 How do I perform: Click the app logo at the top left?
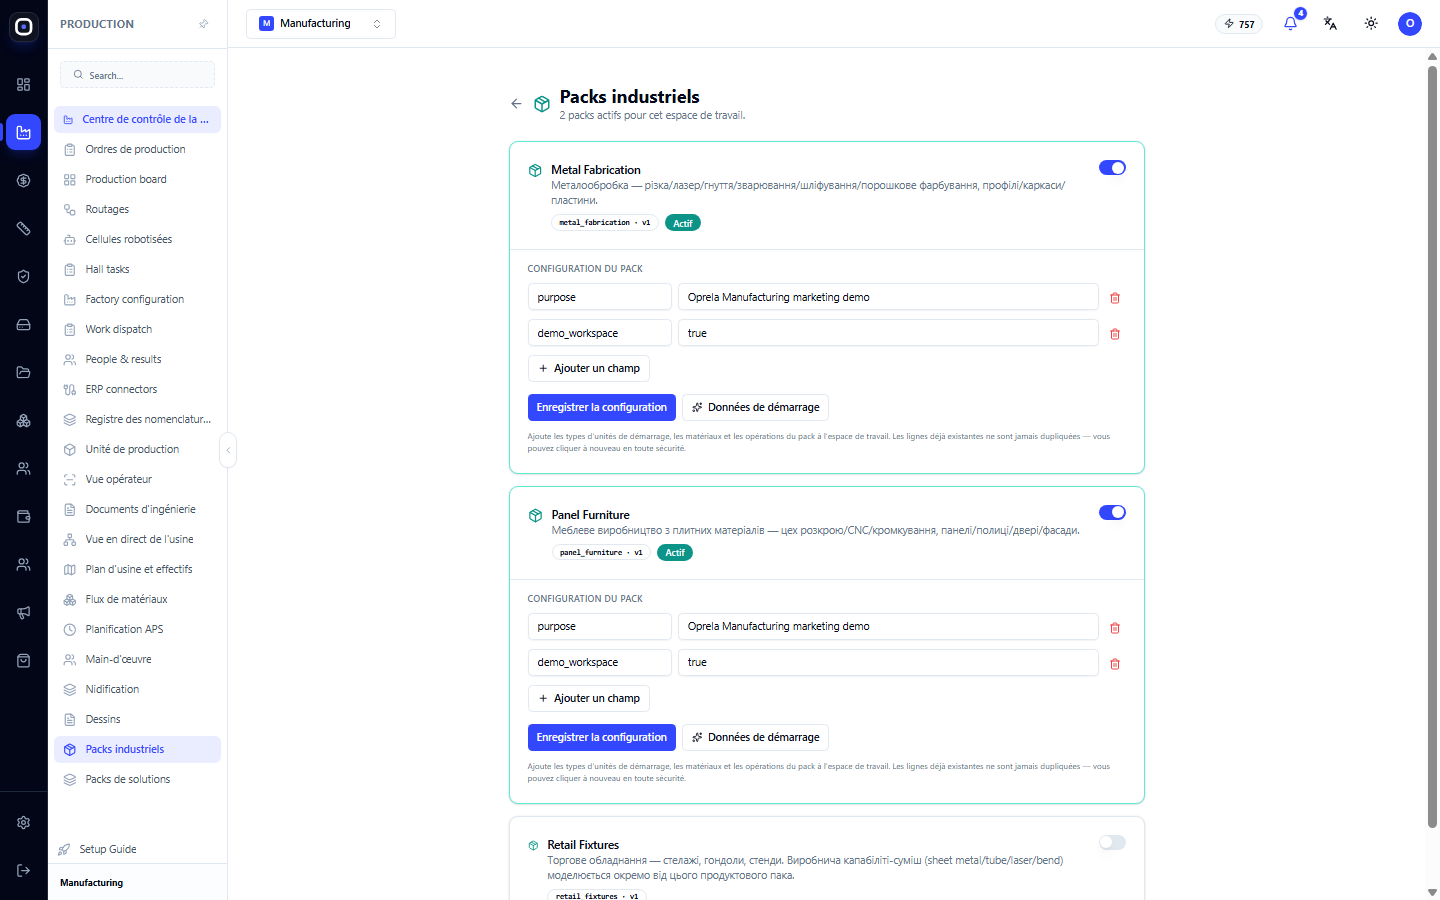click(24, 27)
